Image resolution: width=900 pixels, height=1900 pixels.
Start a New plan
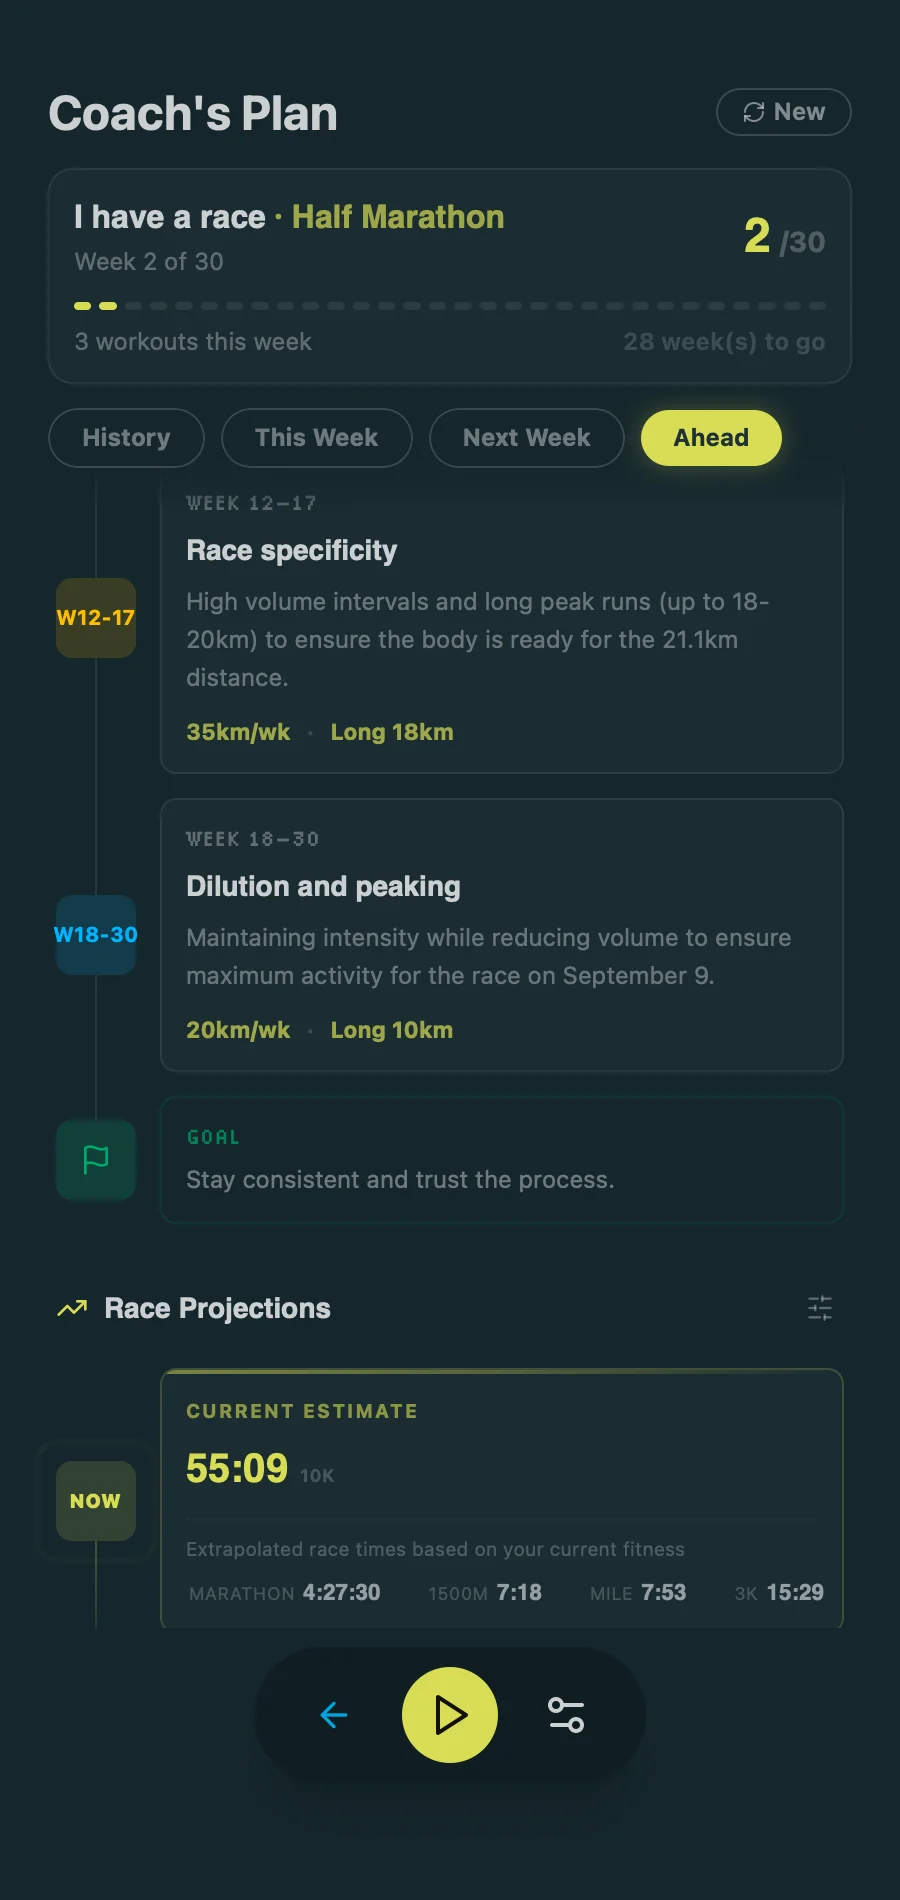pos(784,112)
